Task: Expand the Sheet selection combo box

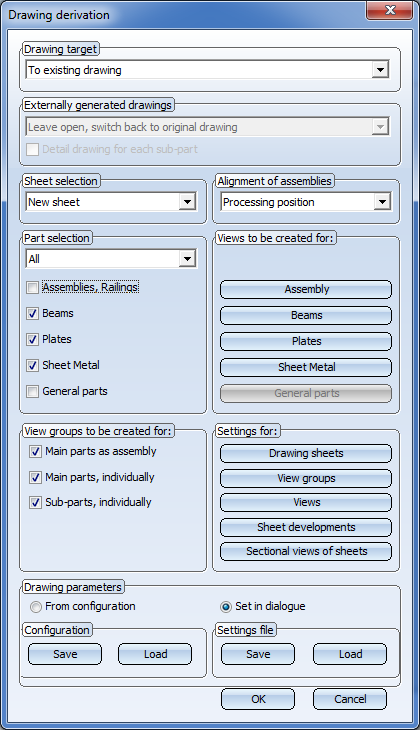Action: tap(111, 202)
